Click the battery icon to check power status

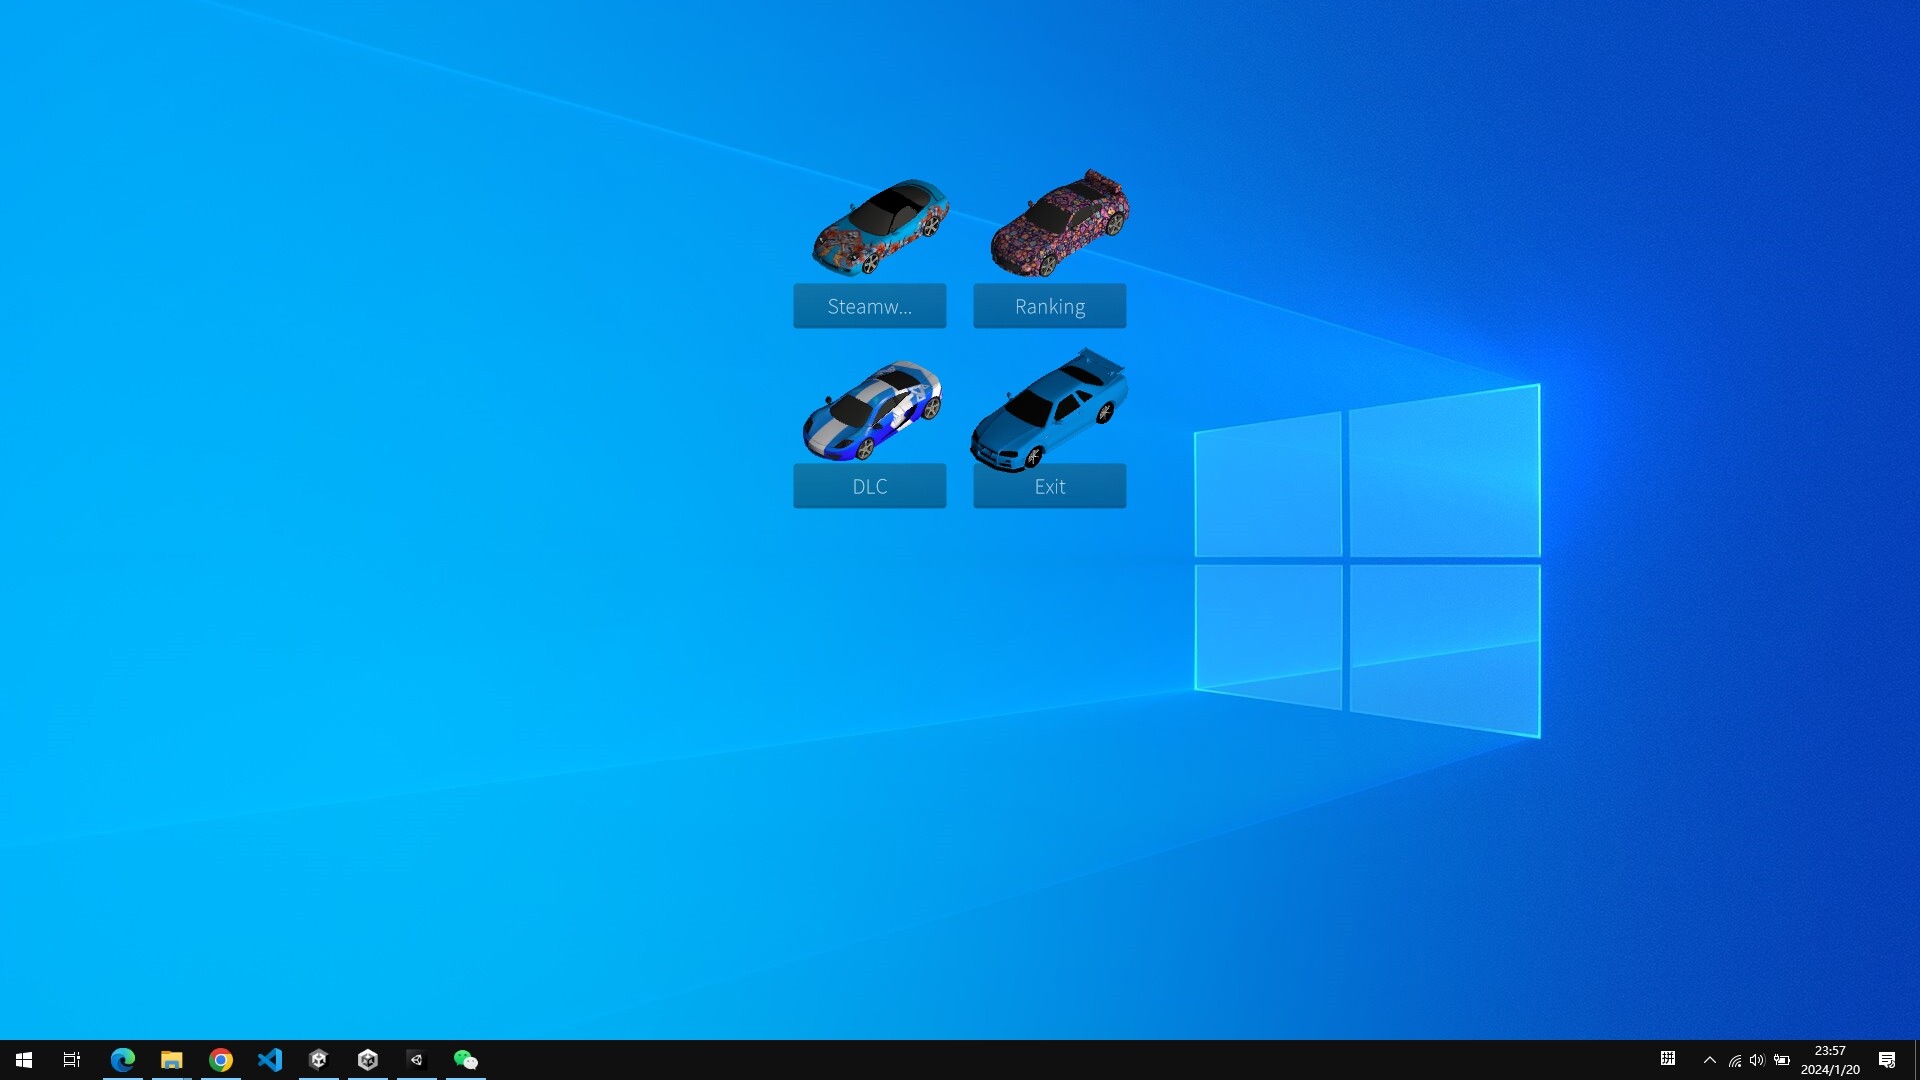(x=1782, y=1060)
